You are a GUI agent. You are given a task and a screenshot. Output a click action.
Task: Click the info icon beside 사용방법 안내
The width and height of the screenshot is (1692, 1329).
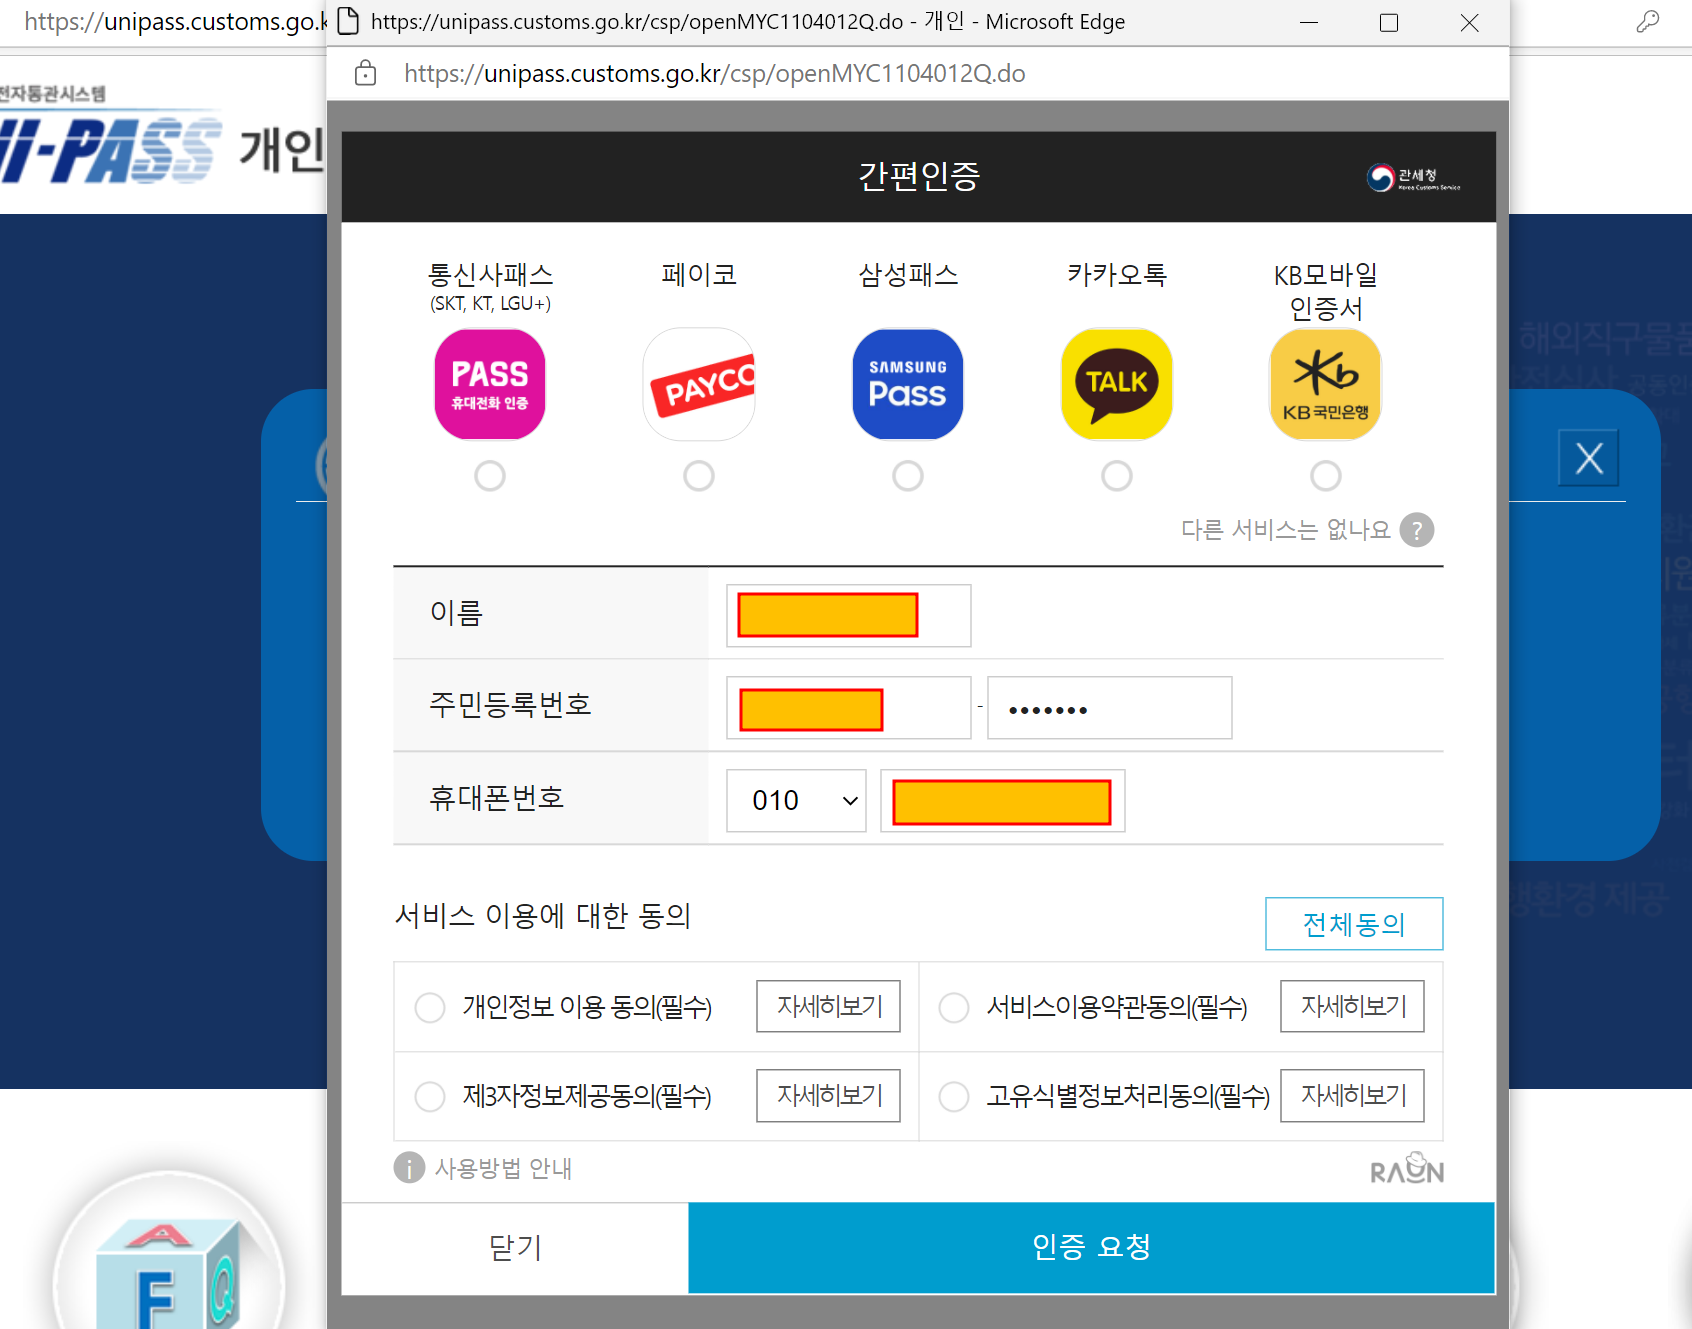coord(409,1167)
